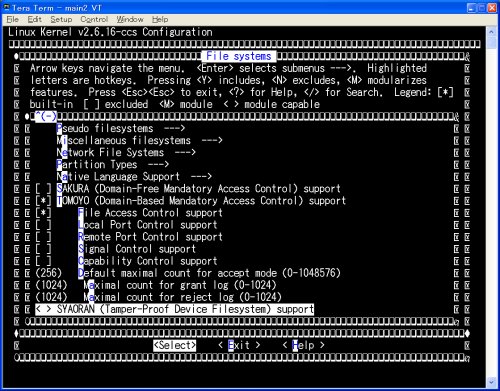This screenshot has height=391, width=500.
Task: Open the Edit menu
Action: click(34, 19)
